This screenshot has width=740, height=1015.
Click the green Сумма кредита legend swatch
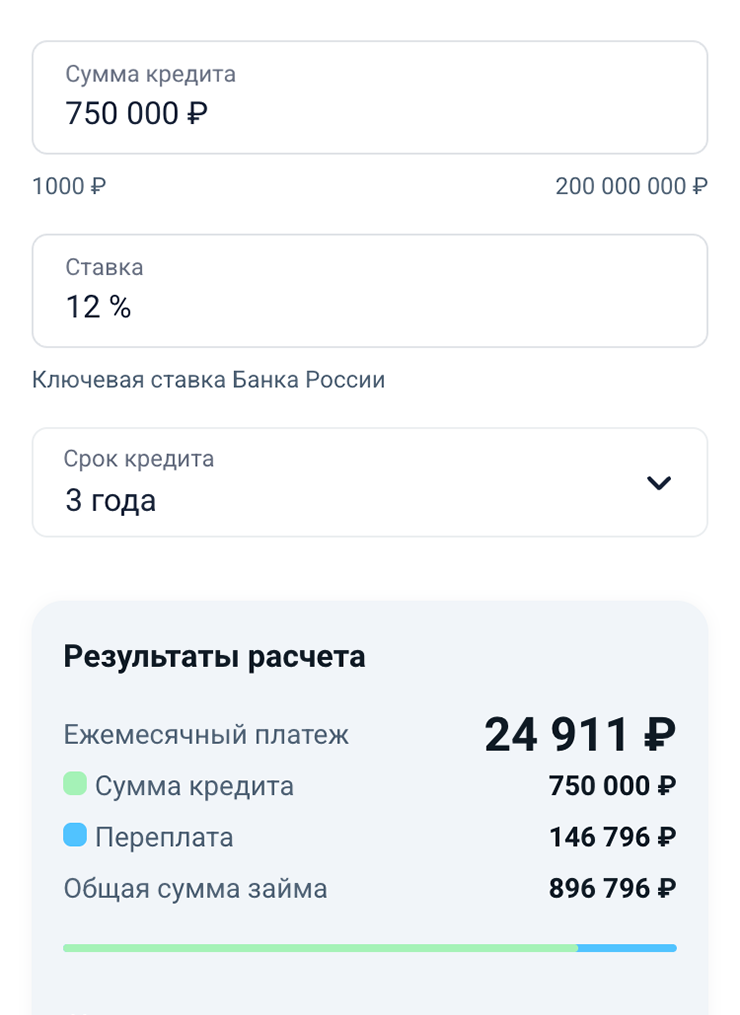click(x=75, y=784)
